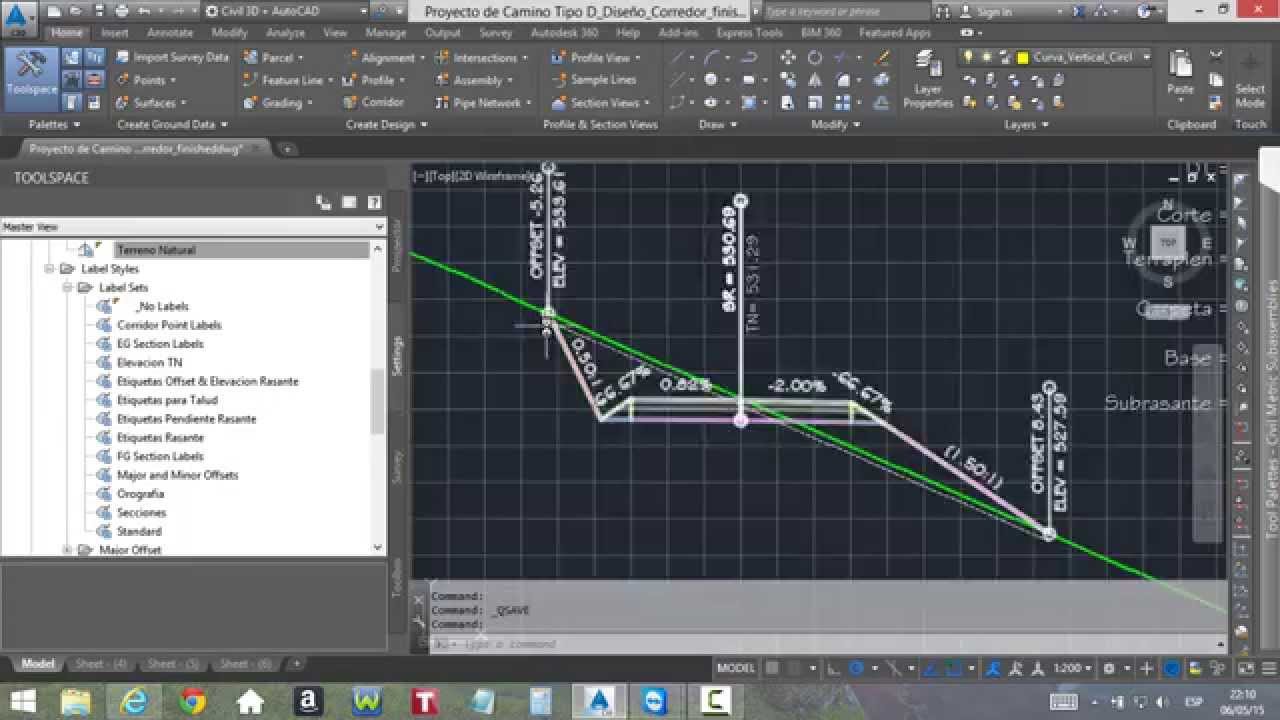This screenshot has height=720, width=1280.
Task: Click the Windows Start button
Action: click(22, 701)
